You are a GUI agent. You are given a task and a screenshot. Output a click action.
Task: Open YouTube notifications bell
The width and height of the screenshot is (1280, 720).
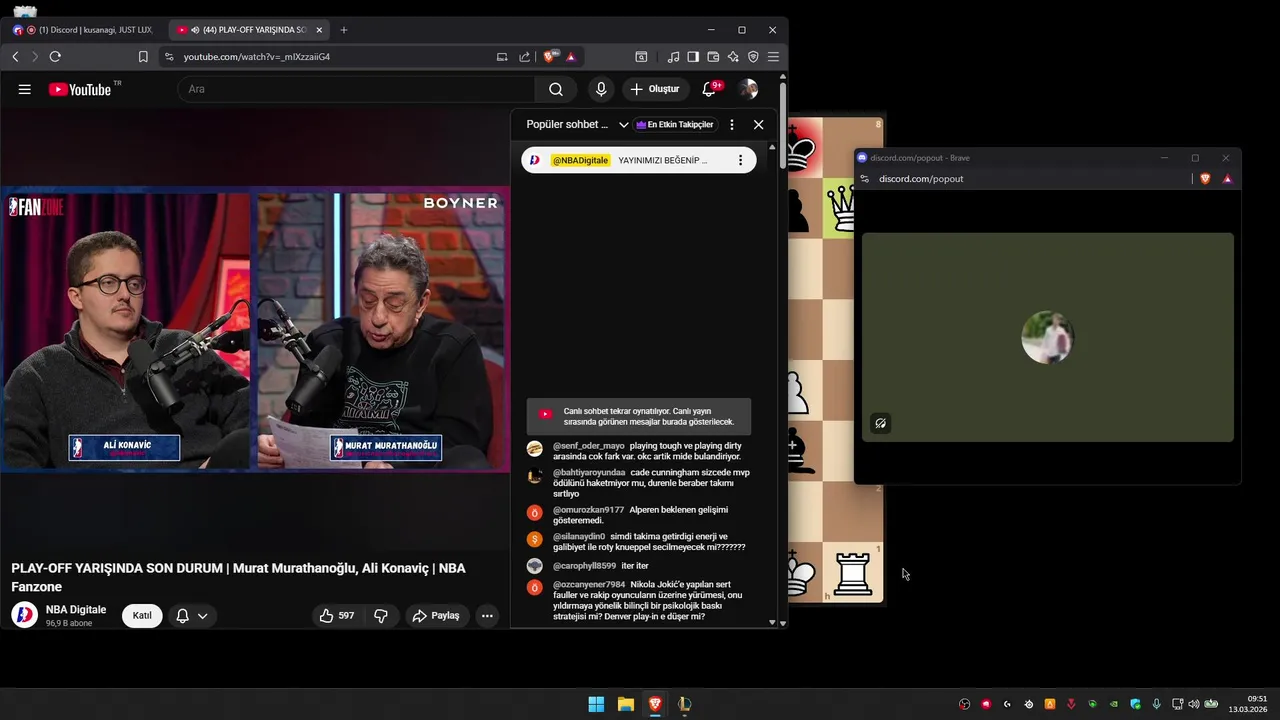click(x=709, y=89)
